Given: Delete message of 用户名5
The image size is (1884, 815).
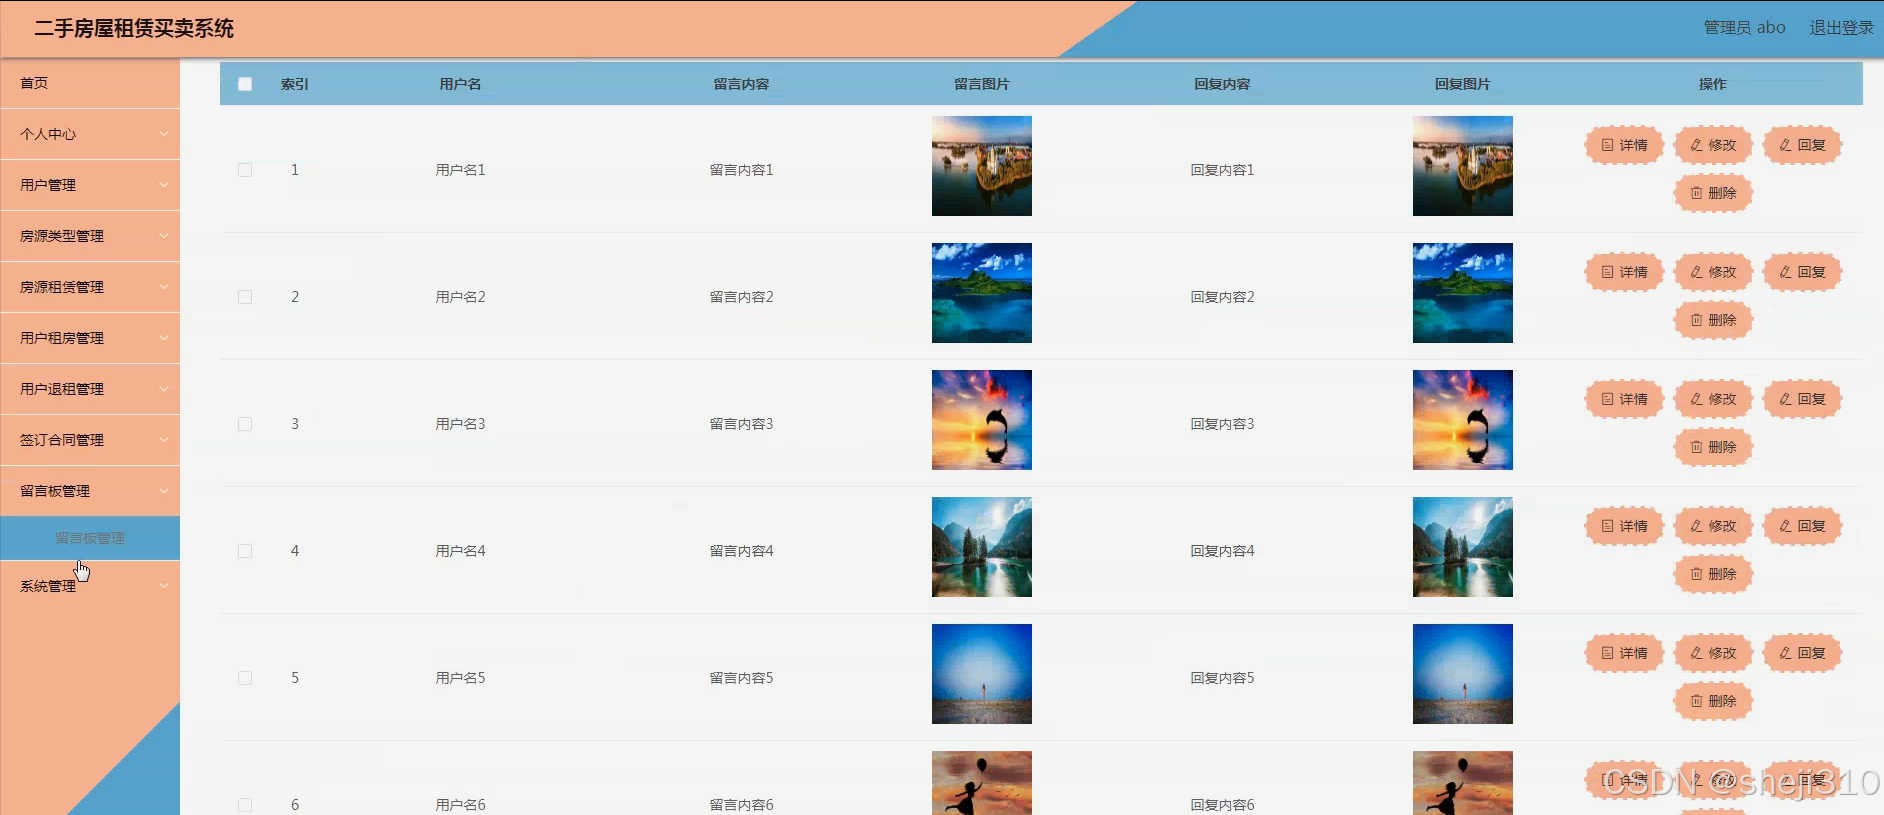Looking at the screenshot, I should (1713, 701).
